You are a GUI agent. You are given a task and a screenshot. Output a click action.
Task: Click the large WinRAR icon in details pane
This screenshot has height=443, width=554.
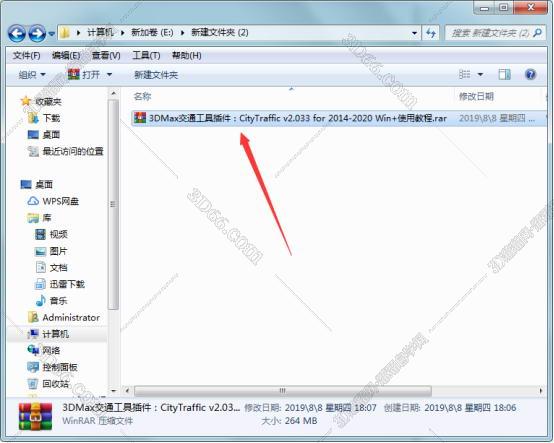(x=35, y=416)
